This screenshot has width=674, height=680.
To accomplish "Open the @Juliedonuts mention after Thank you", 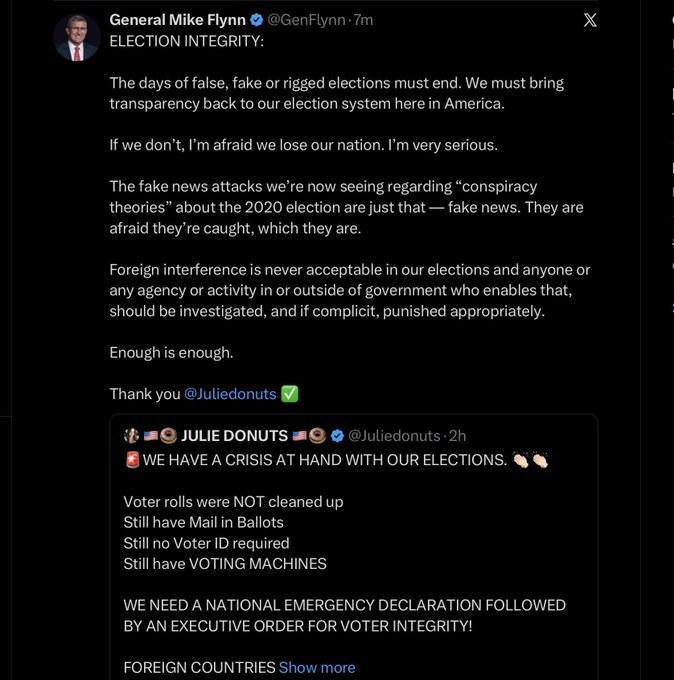I will pos(230,394).
